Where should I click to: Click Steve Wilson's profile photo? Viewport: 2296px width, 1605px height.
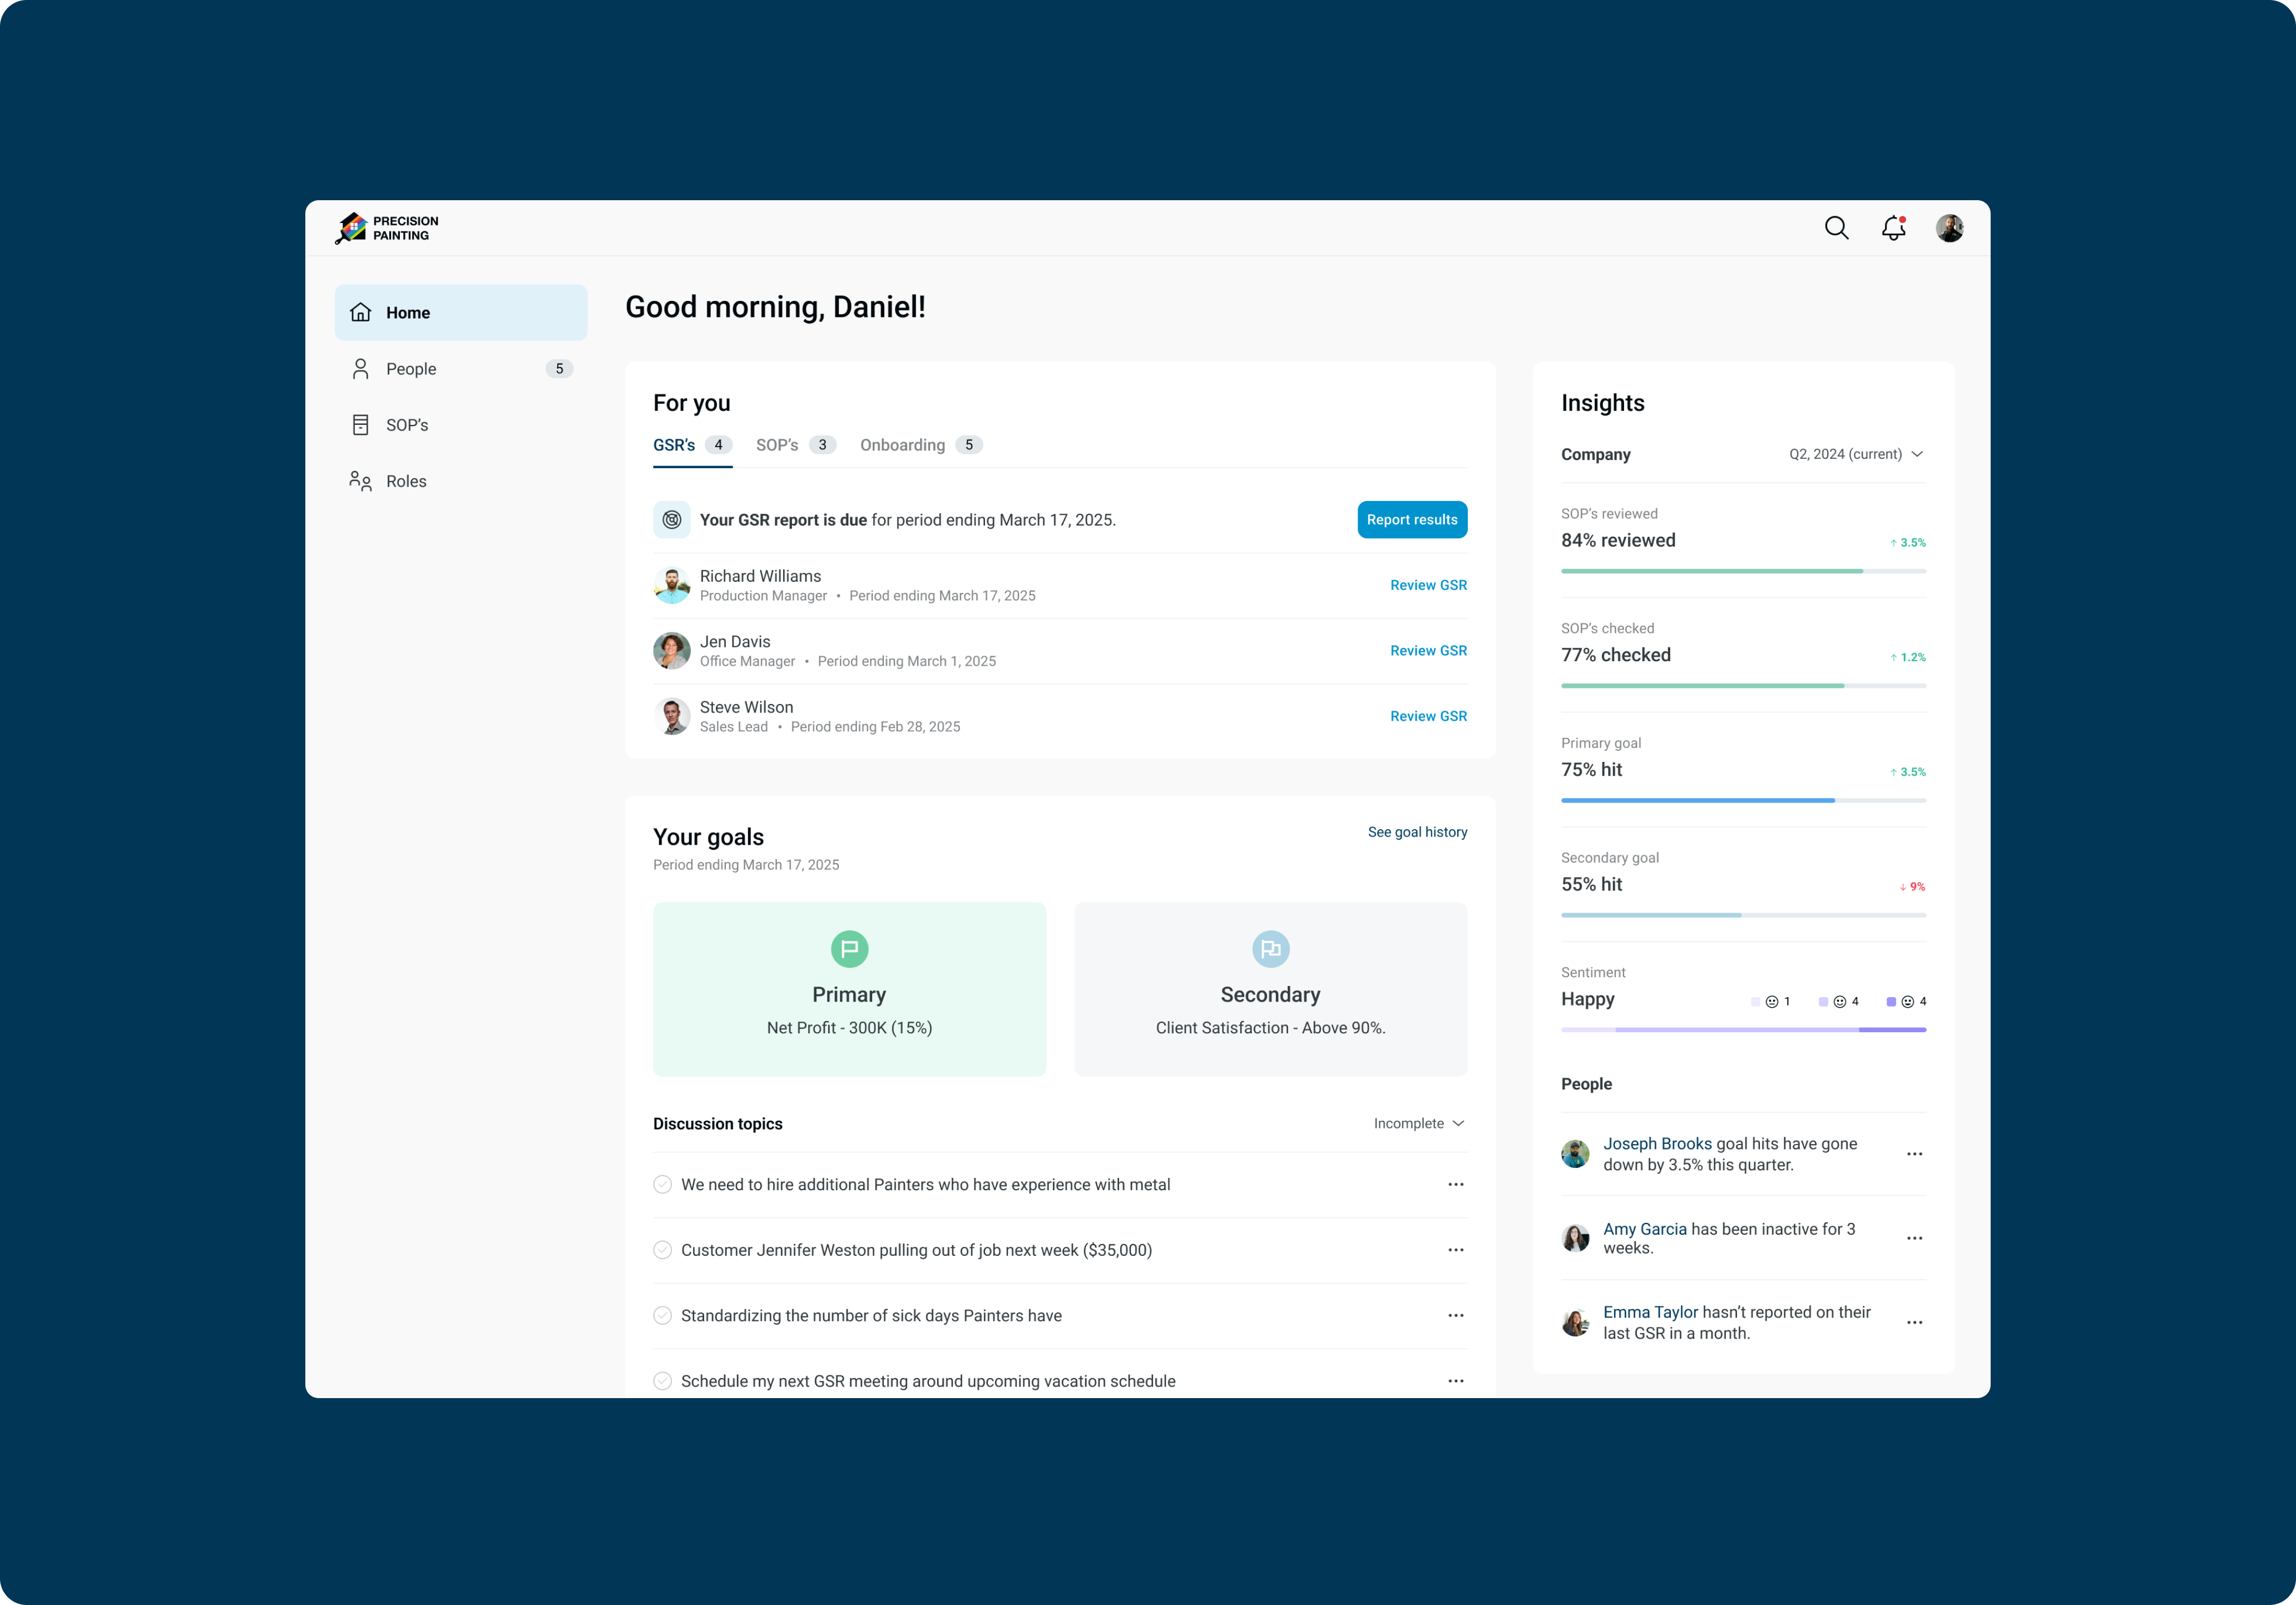[x=671, y=716]
